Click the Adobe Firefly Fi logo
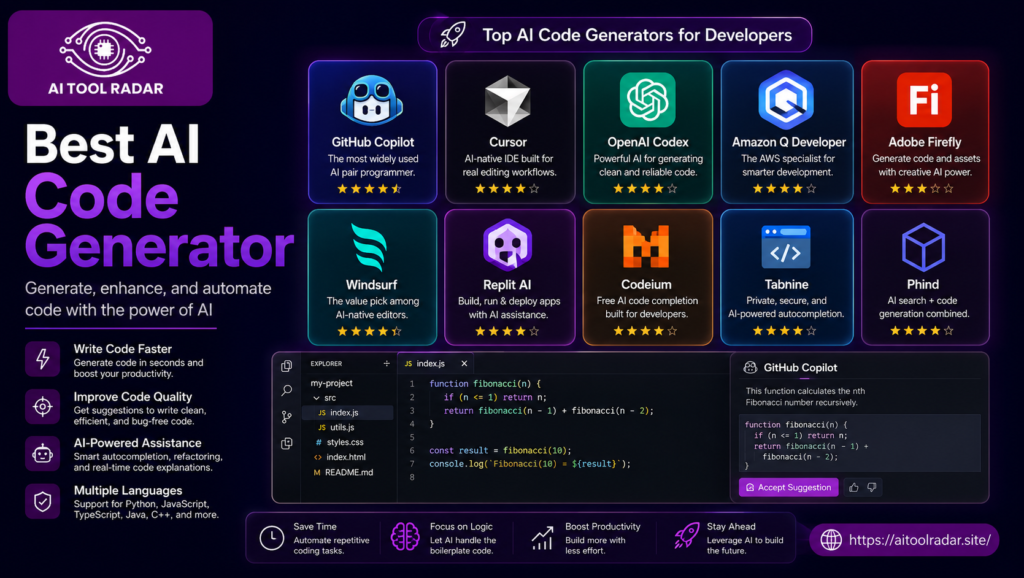1024x578 pixels. coord(924,99)
